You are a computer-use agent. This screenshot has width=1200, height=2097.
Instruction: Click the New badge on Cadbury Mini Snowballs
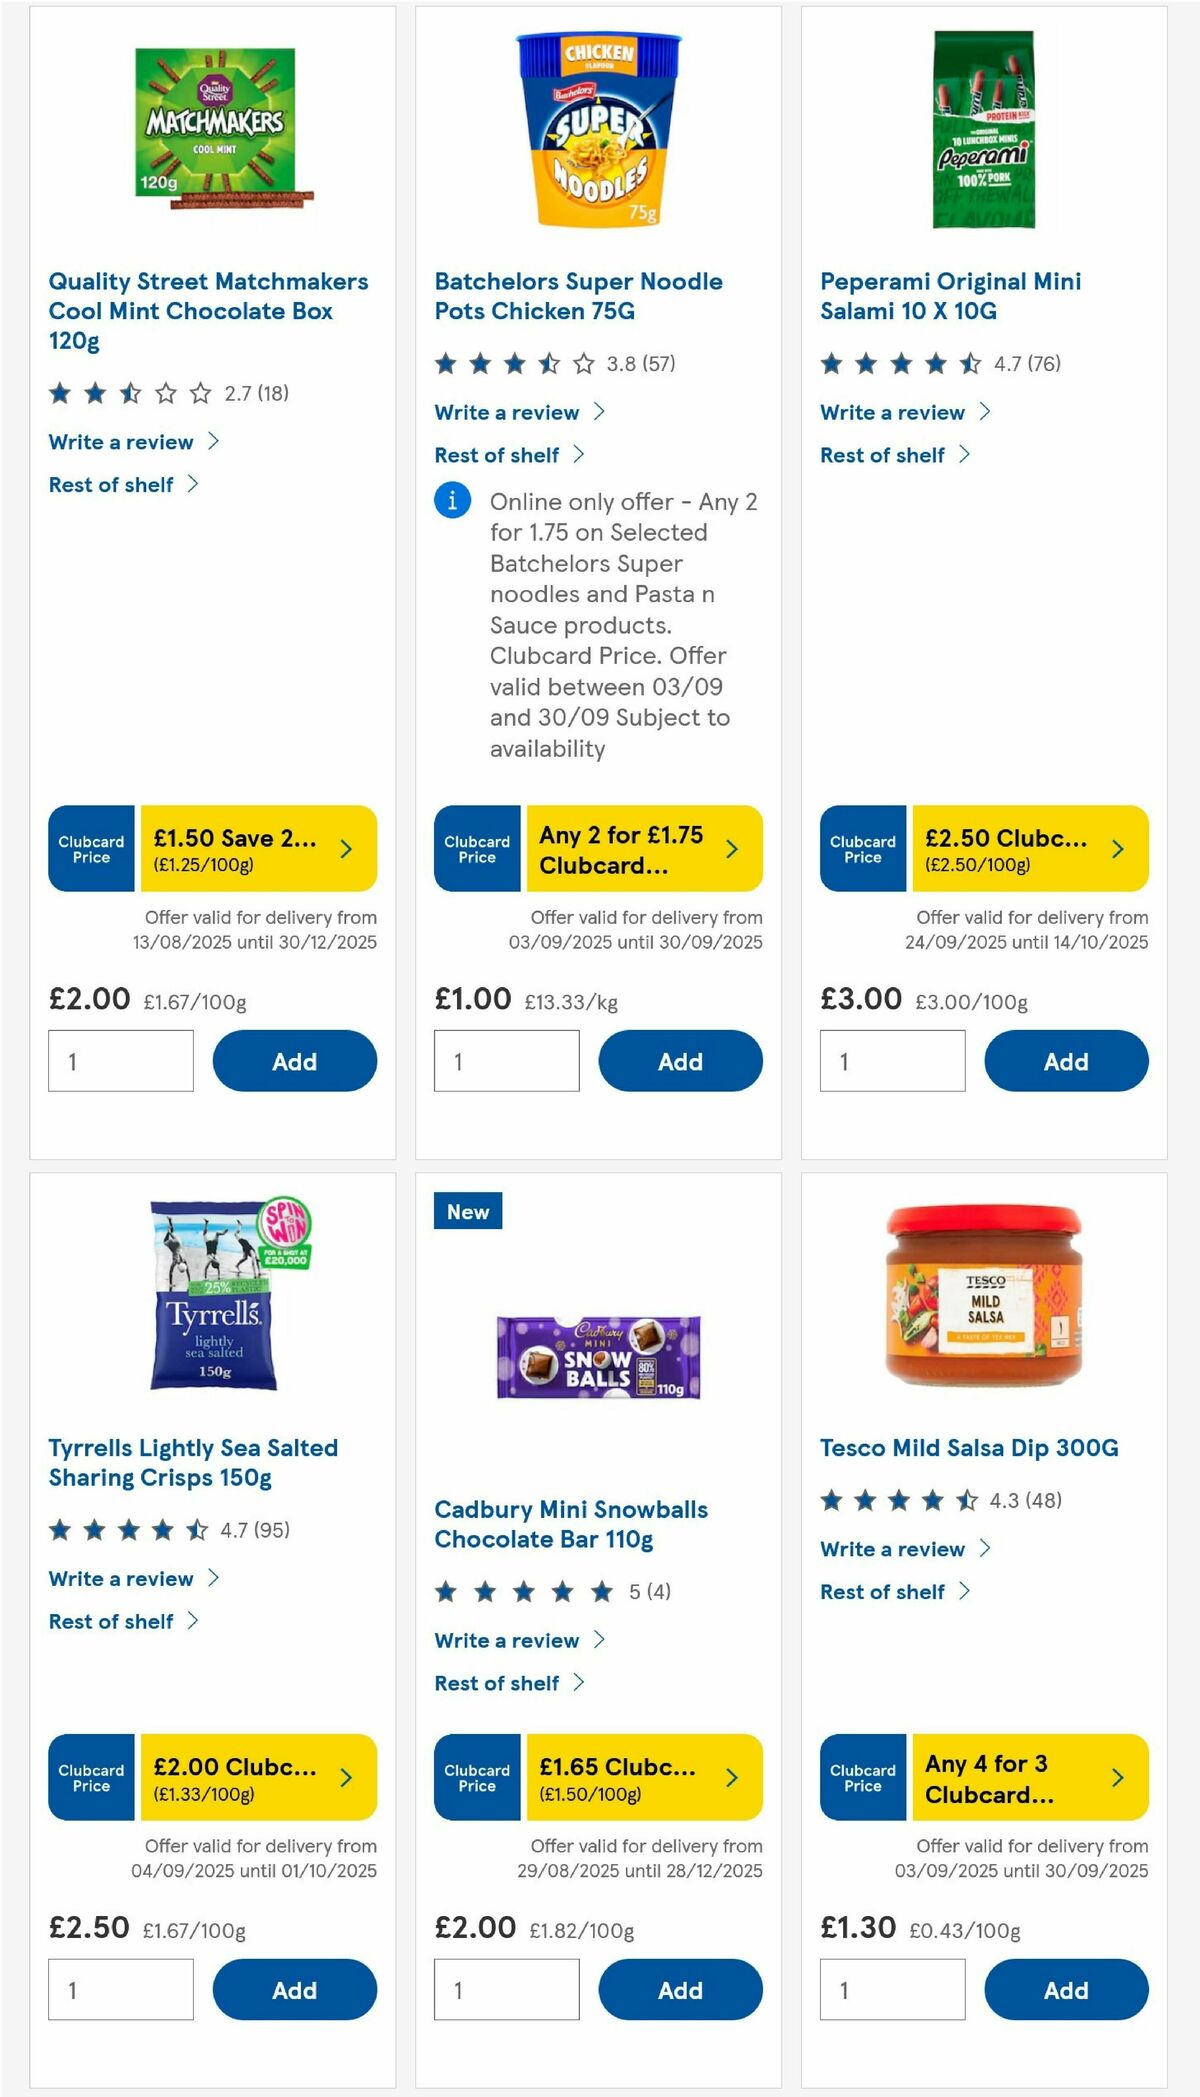468,1211
